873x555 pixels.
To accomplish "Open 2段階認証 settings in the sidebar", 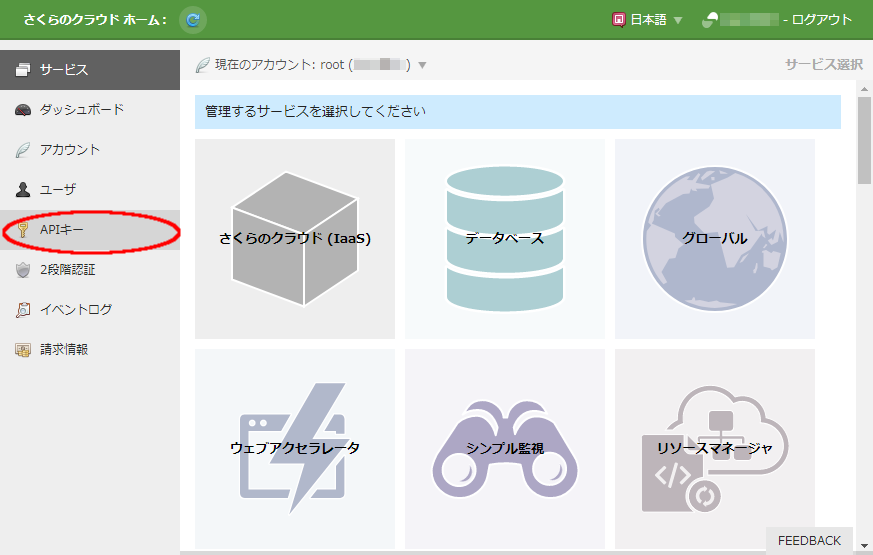I will pos(68,270).
